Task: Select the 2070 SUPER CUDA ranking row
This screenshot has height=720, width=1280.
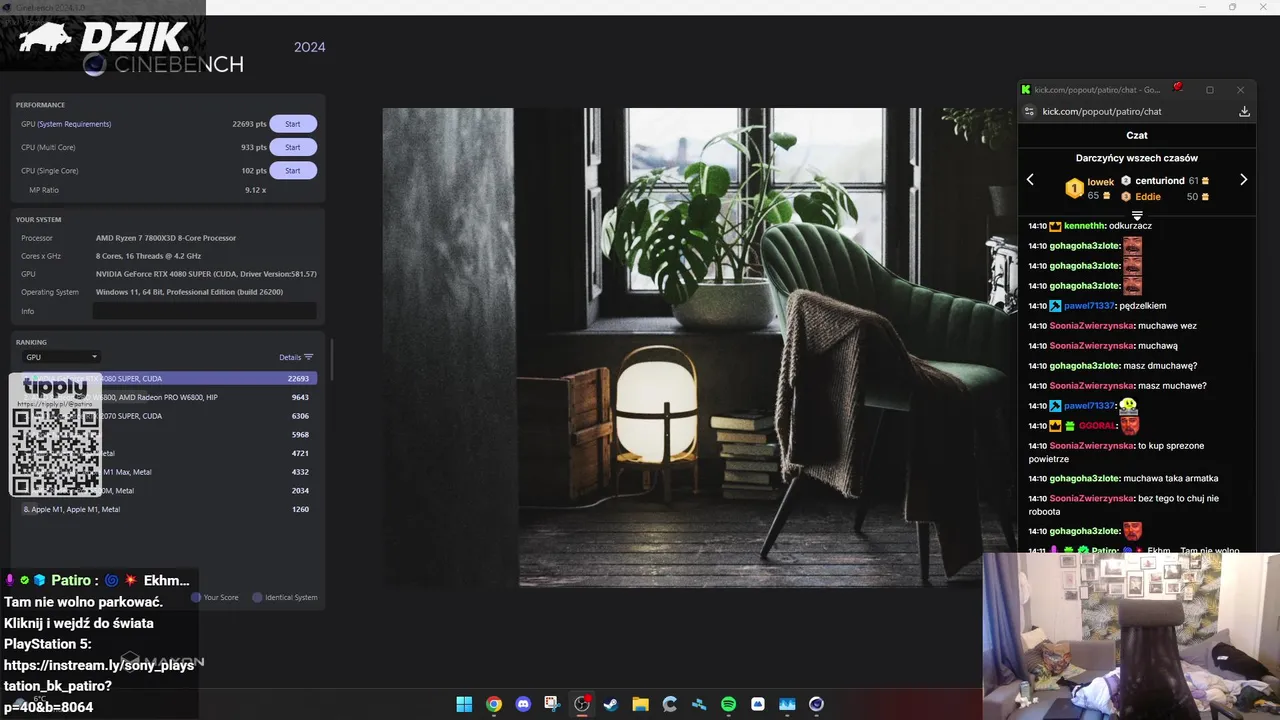Action: [x=169, y=416]
